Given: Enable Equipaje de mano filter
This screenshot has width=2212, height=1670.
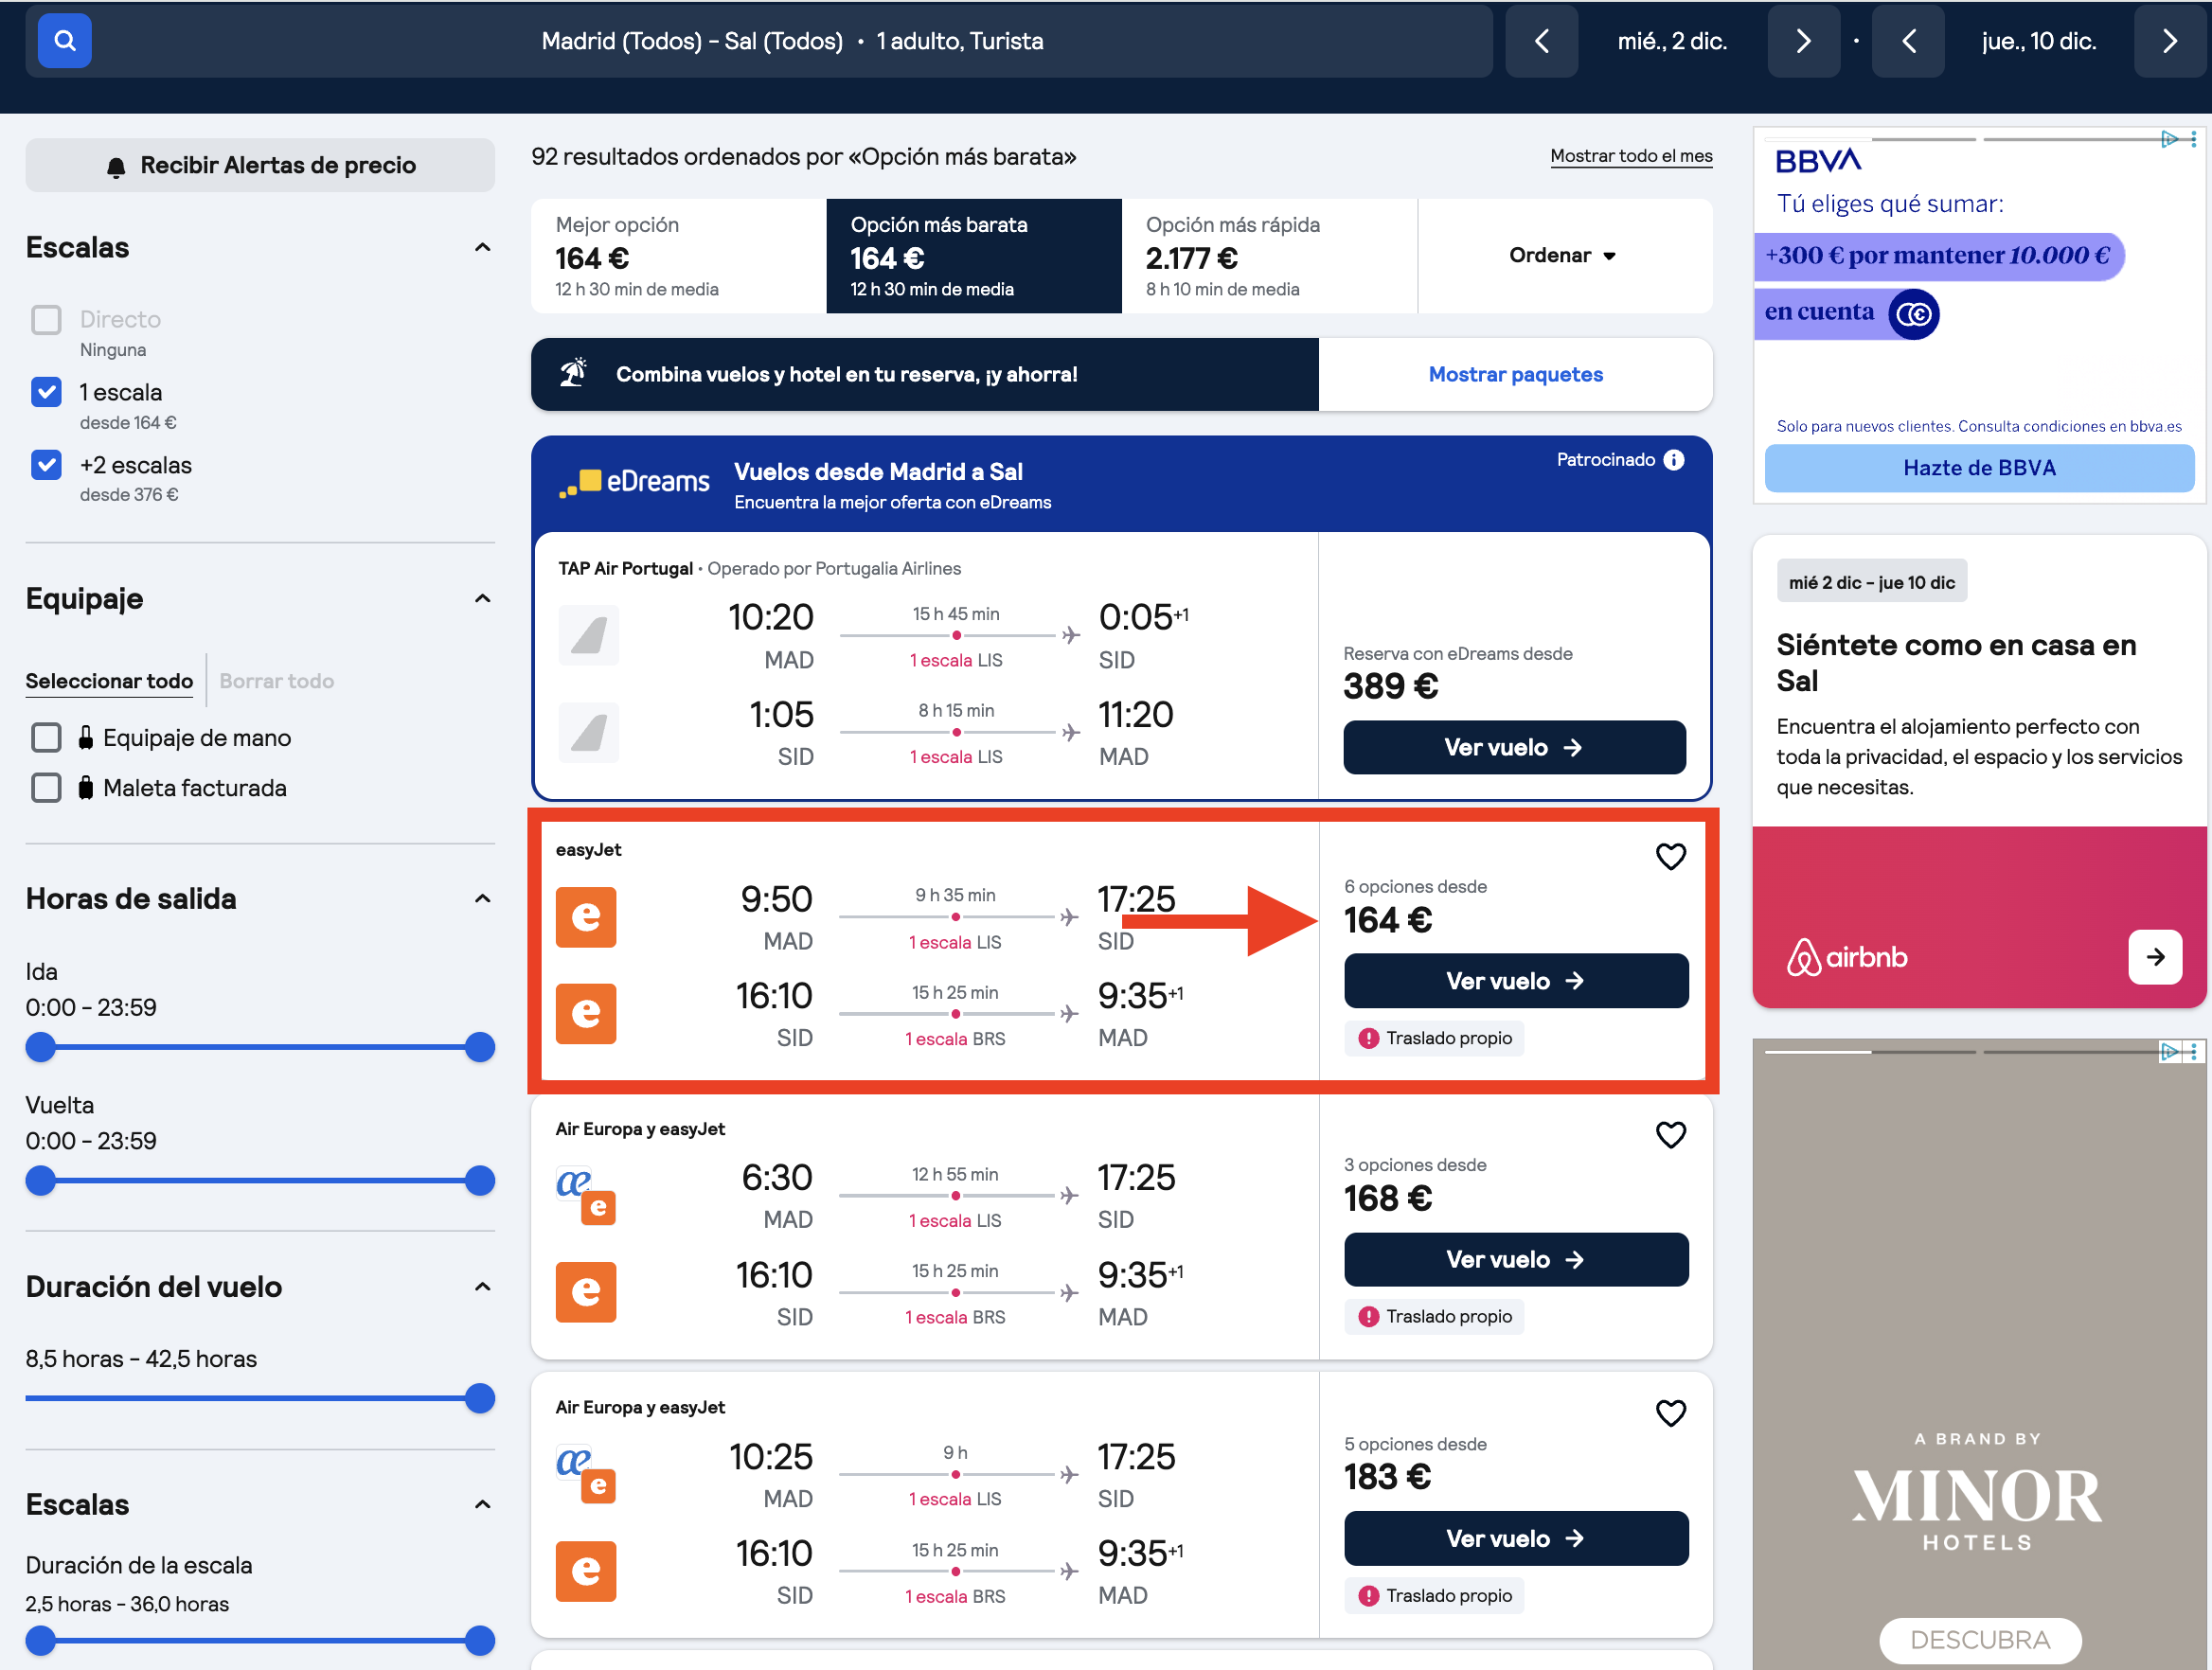Looking at the screenshot, I should click(x=46, y=737).
